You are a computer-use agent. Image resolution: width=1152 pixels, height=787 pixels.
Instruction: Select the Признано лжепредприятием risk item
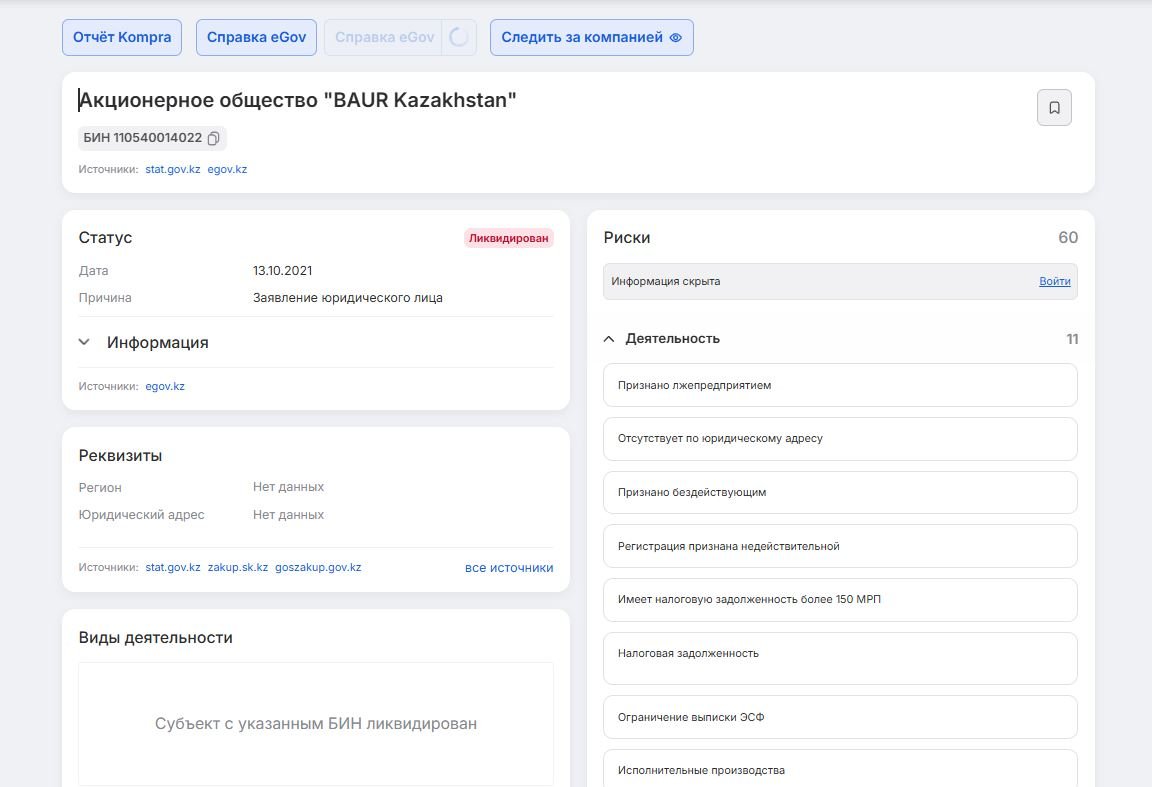click(840, 385)
